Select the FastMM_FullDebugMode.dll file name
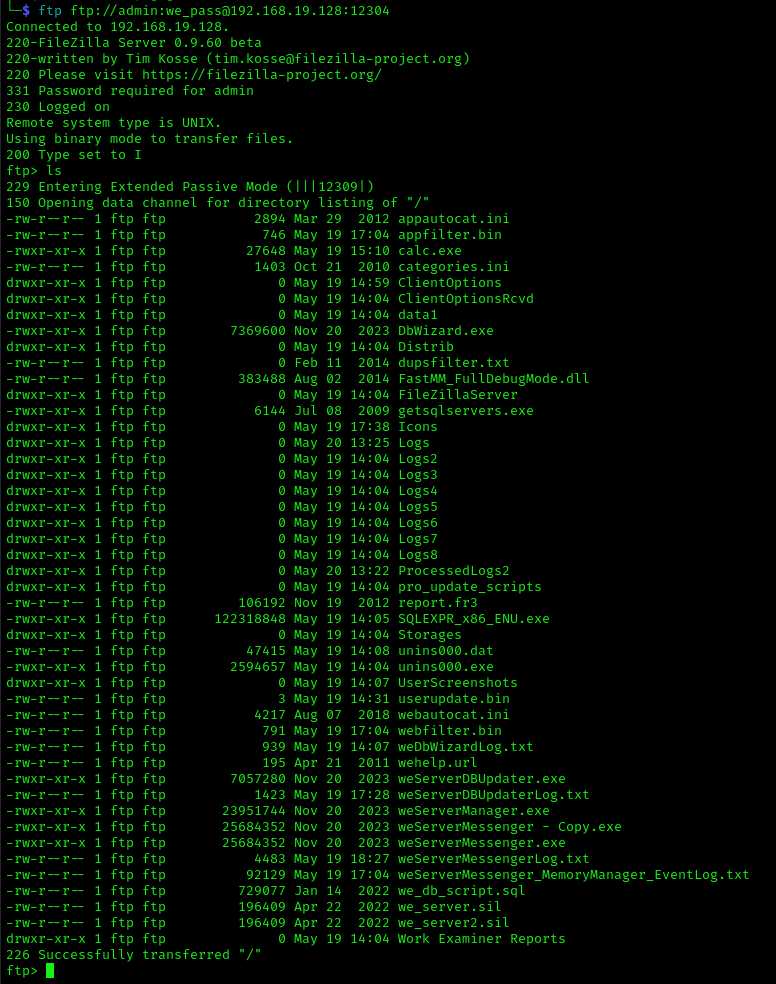The height and width of the screenshot is (984, 776). coord(494,379)
